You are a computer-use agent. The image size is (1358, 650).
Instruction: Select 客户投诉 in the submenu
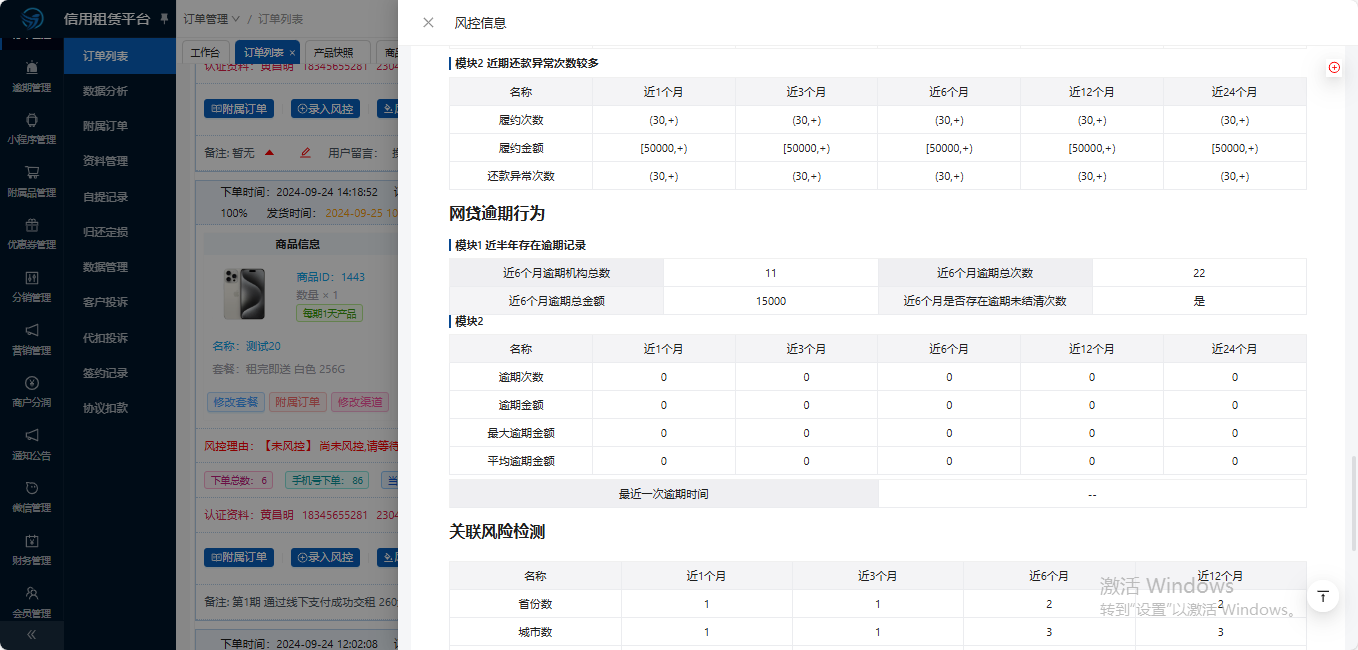pos(105,302)
